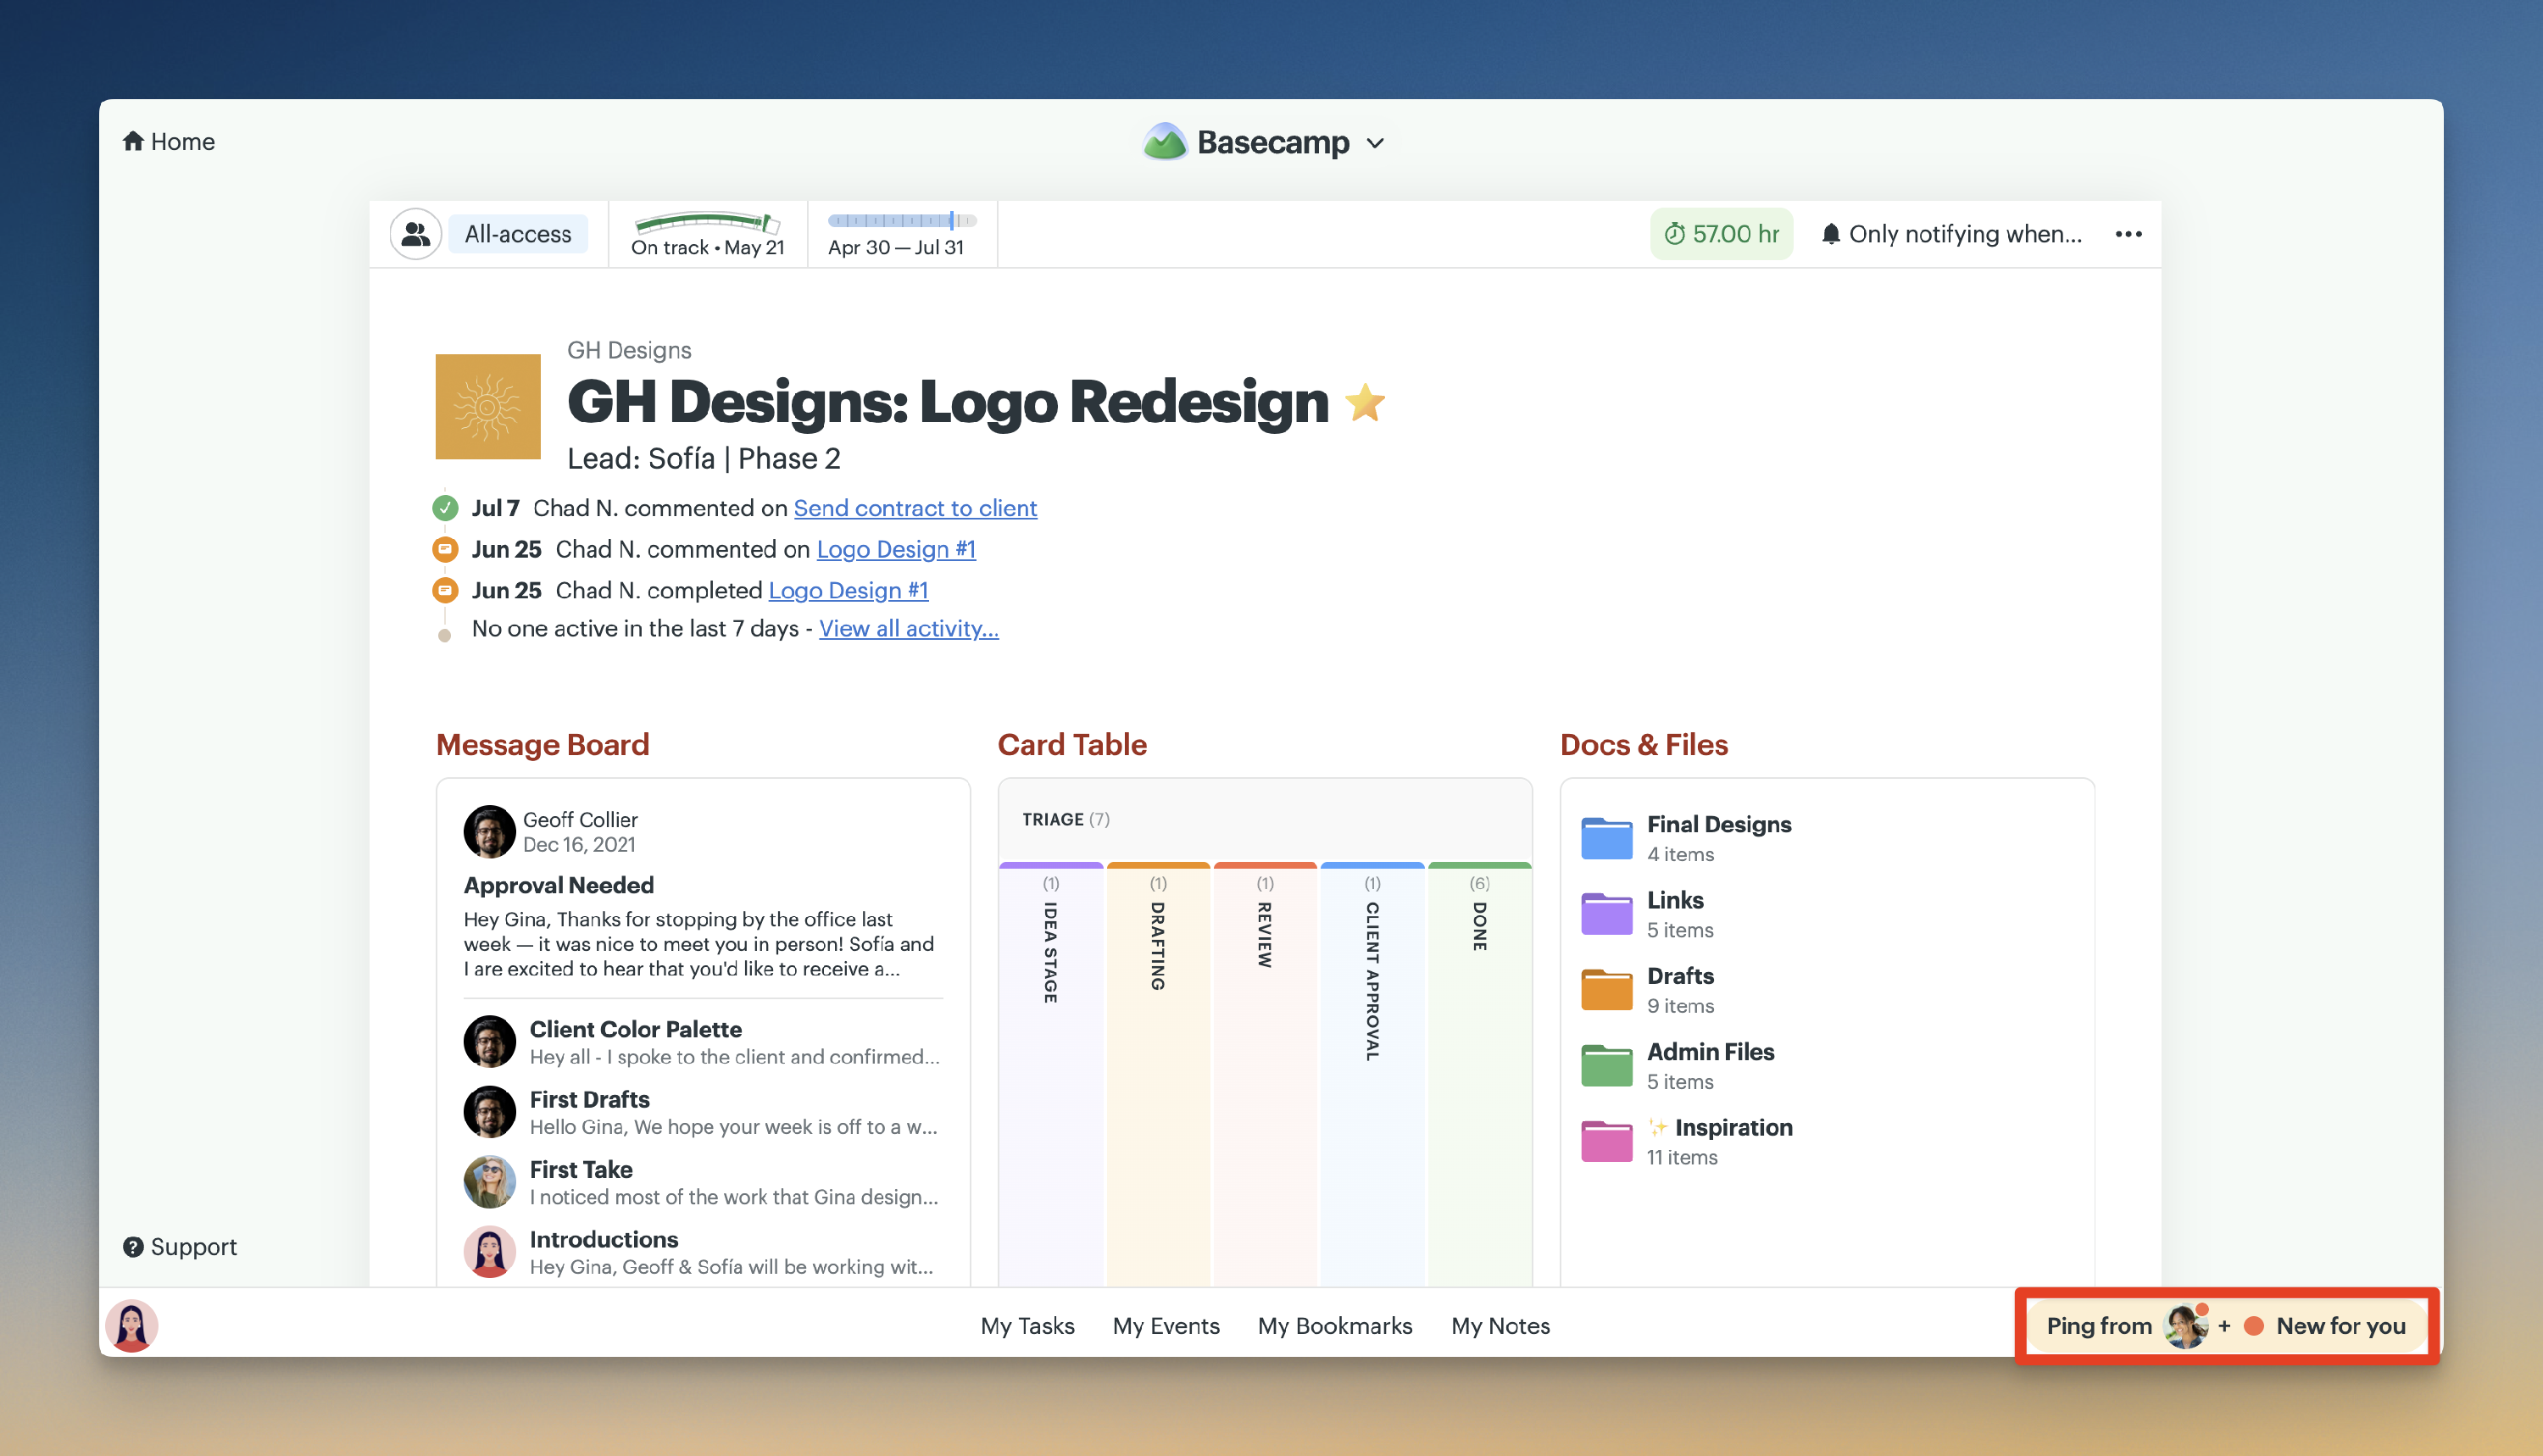The image size is (2543, 1456).
Task: Open the purple Links folder icon
Action: click(1606, 913)
